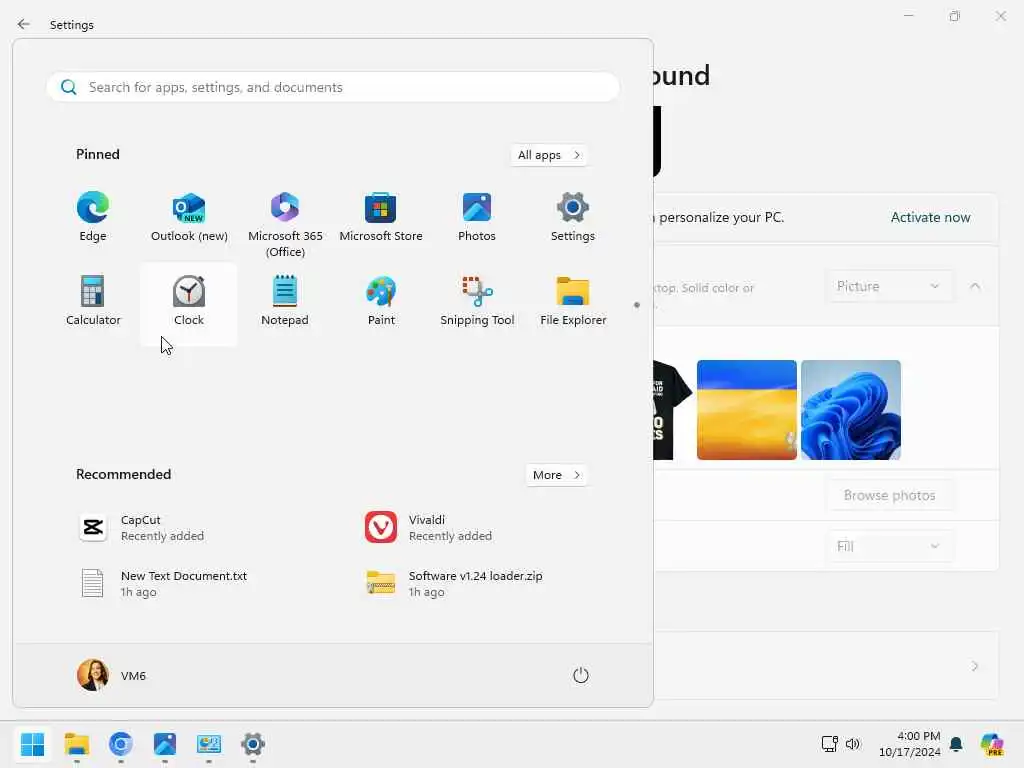The image size is (1024, 768).
Task: Click the Activate now link in Settings
Action: (930, 217)
